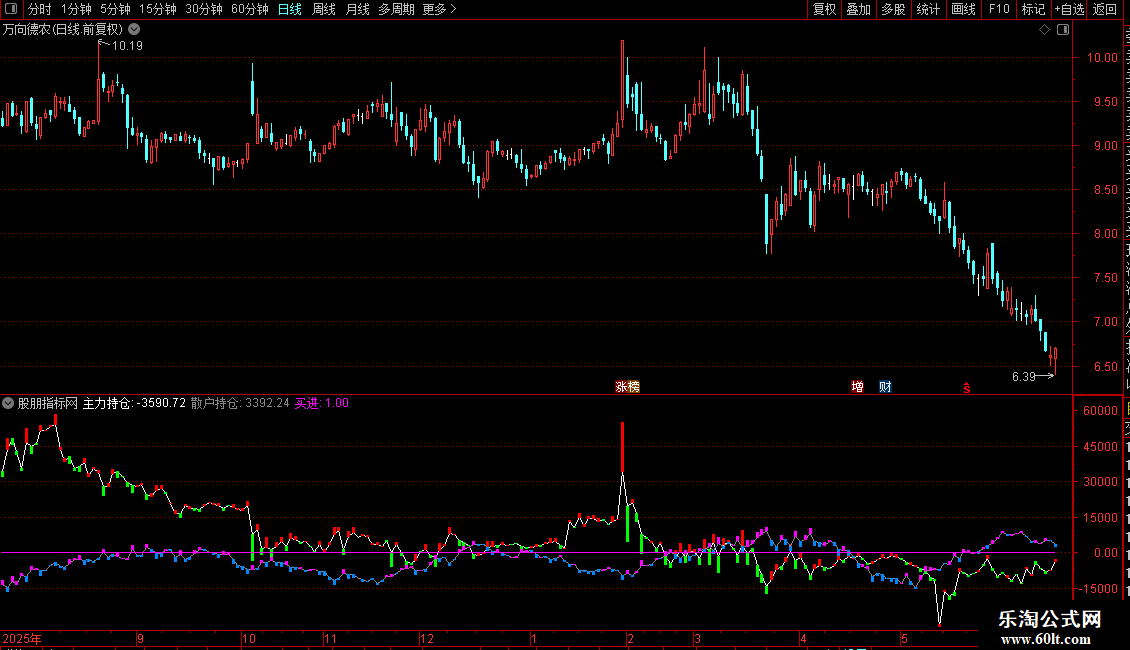Viewport: 1130px width, 650px height.
Task: Open the 复权 adjustment options
Action: pyautogui.click(x=824, y=9)
